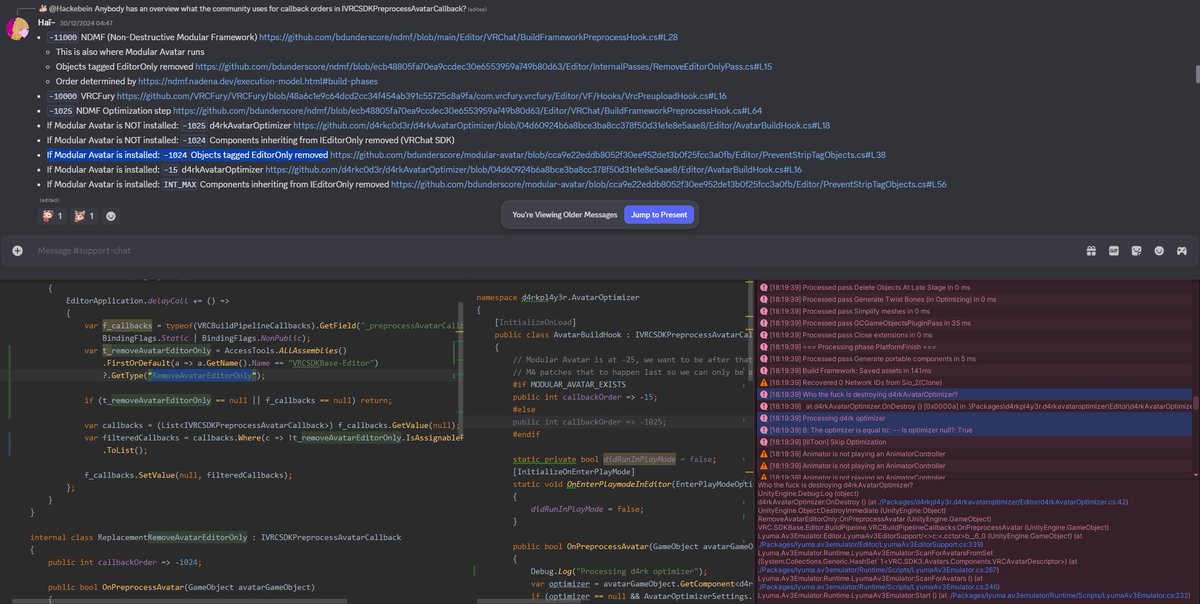The image size is (1200, 604).
Task: Open the emoji picker in the message bar
Action: pyautogui.click(x=1158, y=250)
